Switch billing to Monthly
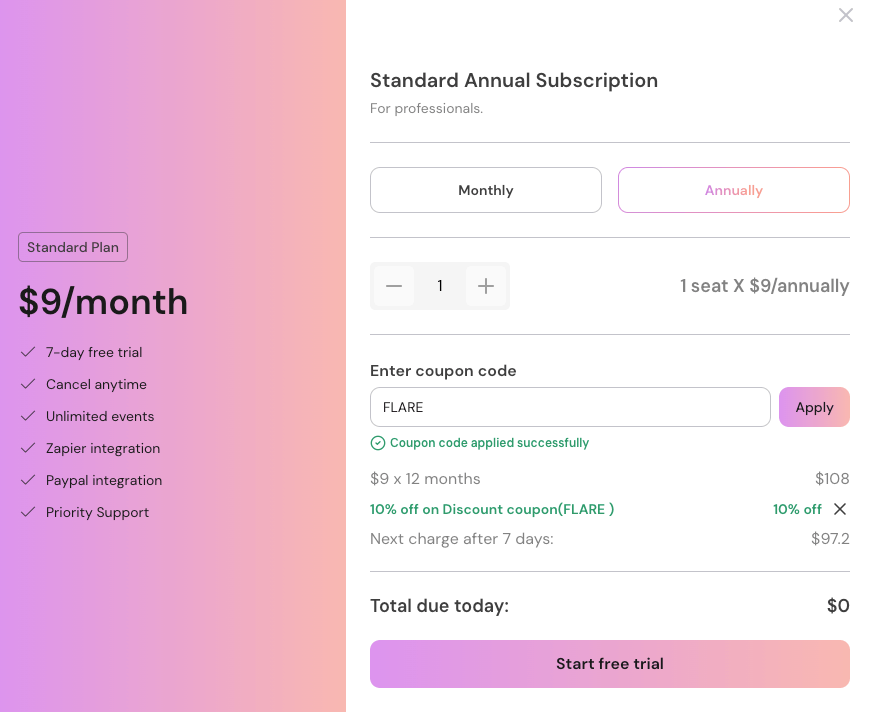Screen dimensions: 870x712 pos(485,189)
